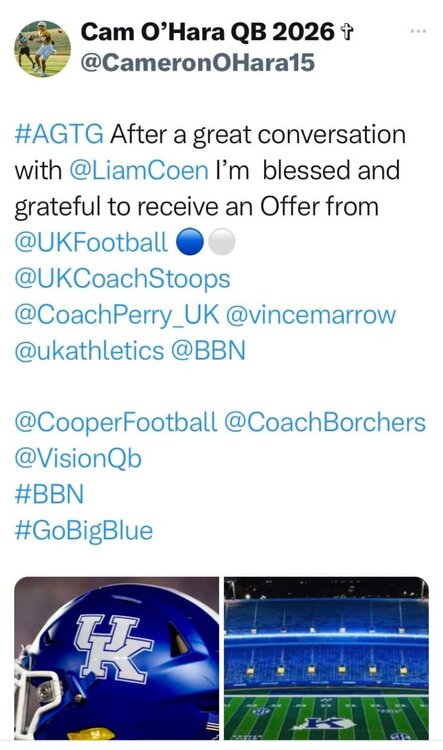This screenshot has height=750, width=443.
Task: Click the cross icon beside the name
Action: [x=346, y=33]
